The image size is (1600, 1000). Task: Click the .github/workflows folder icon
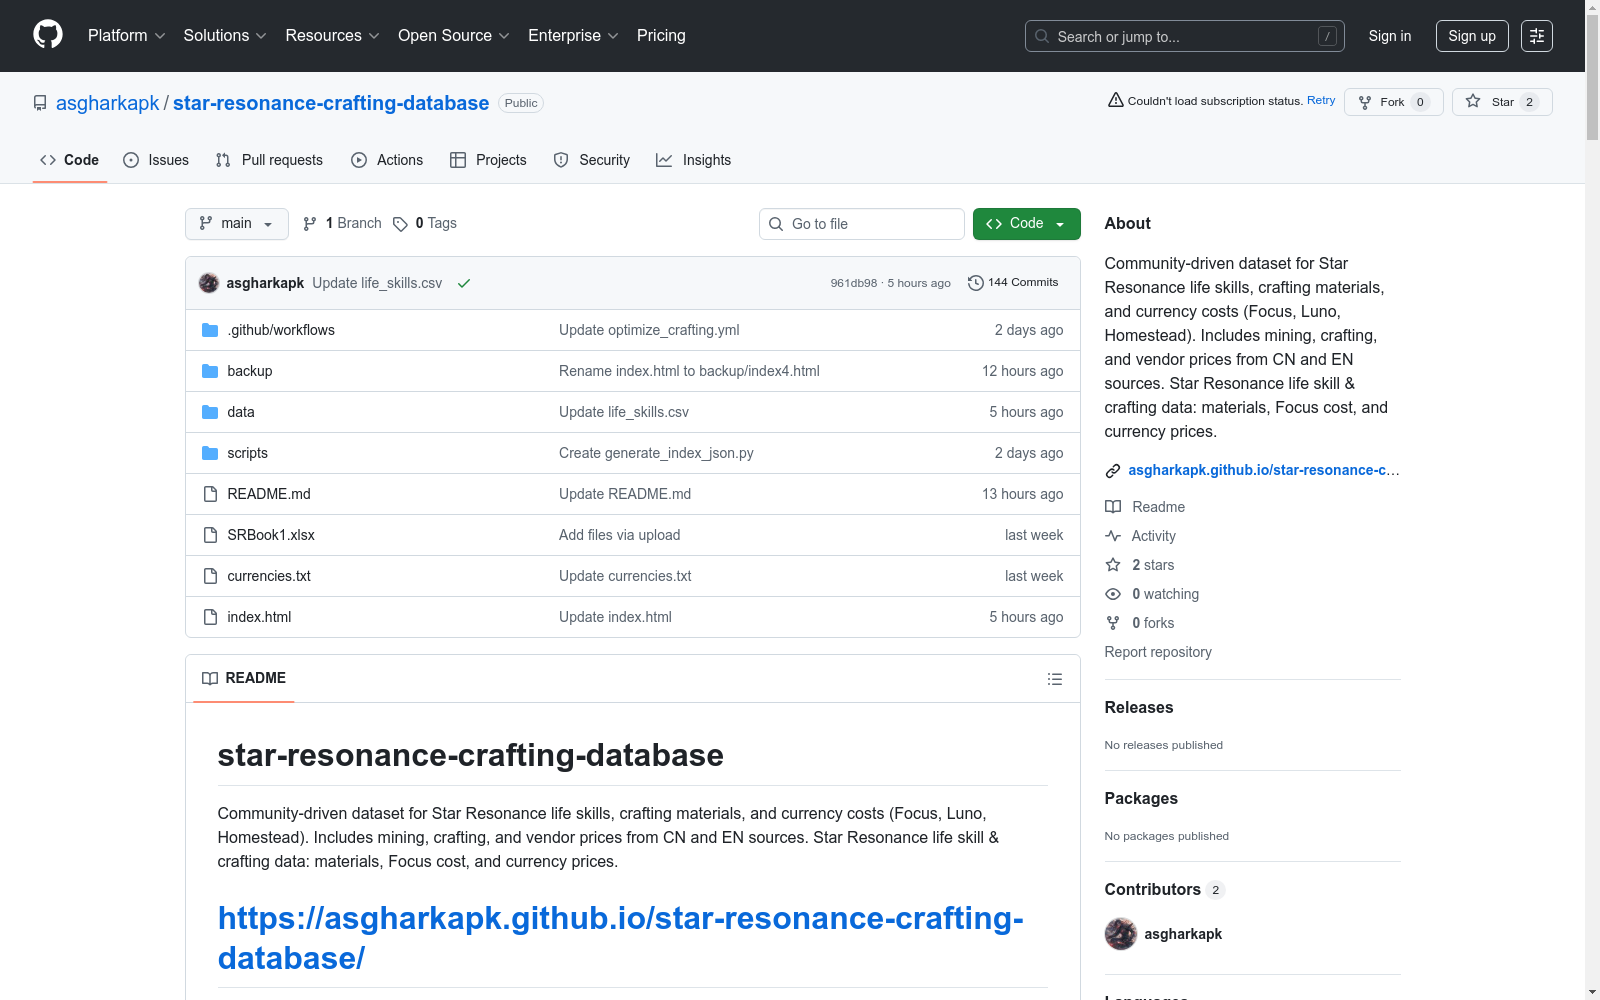pos(210,330)
